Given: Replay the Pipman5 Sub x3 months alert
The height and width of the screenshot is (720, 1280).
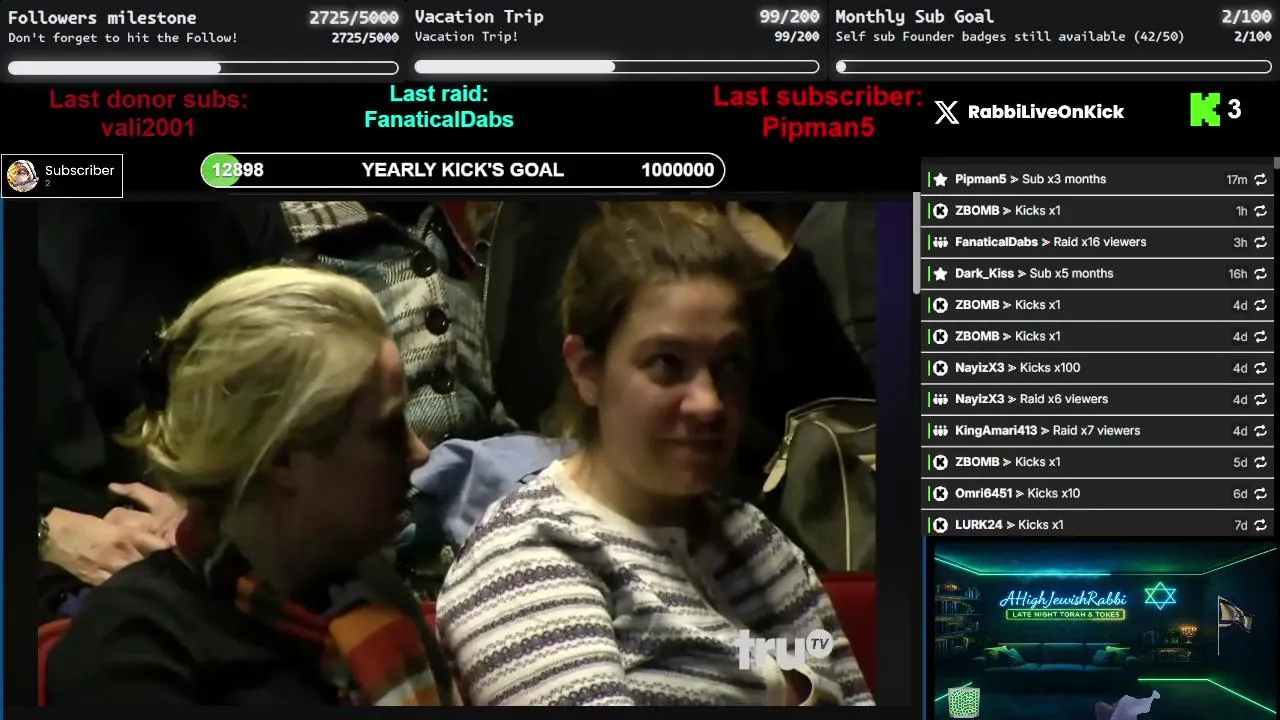Looking at the screenshot, I should point(1260,180).
